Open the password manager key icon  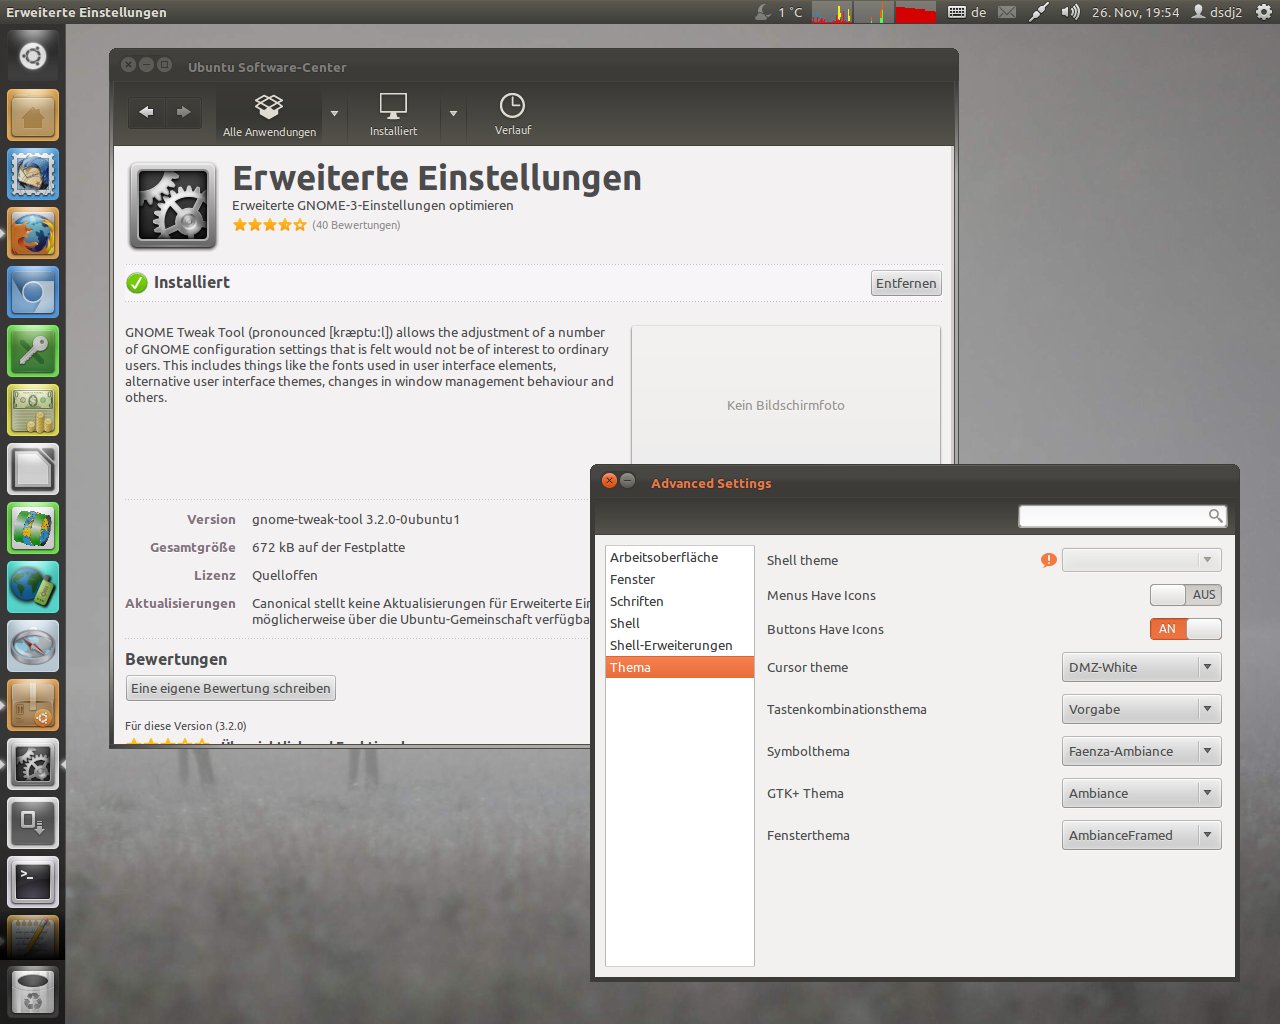[33, 352]
